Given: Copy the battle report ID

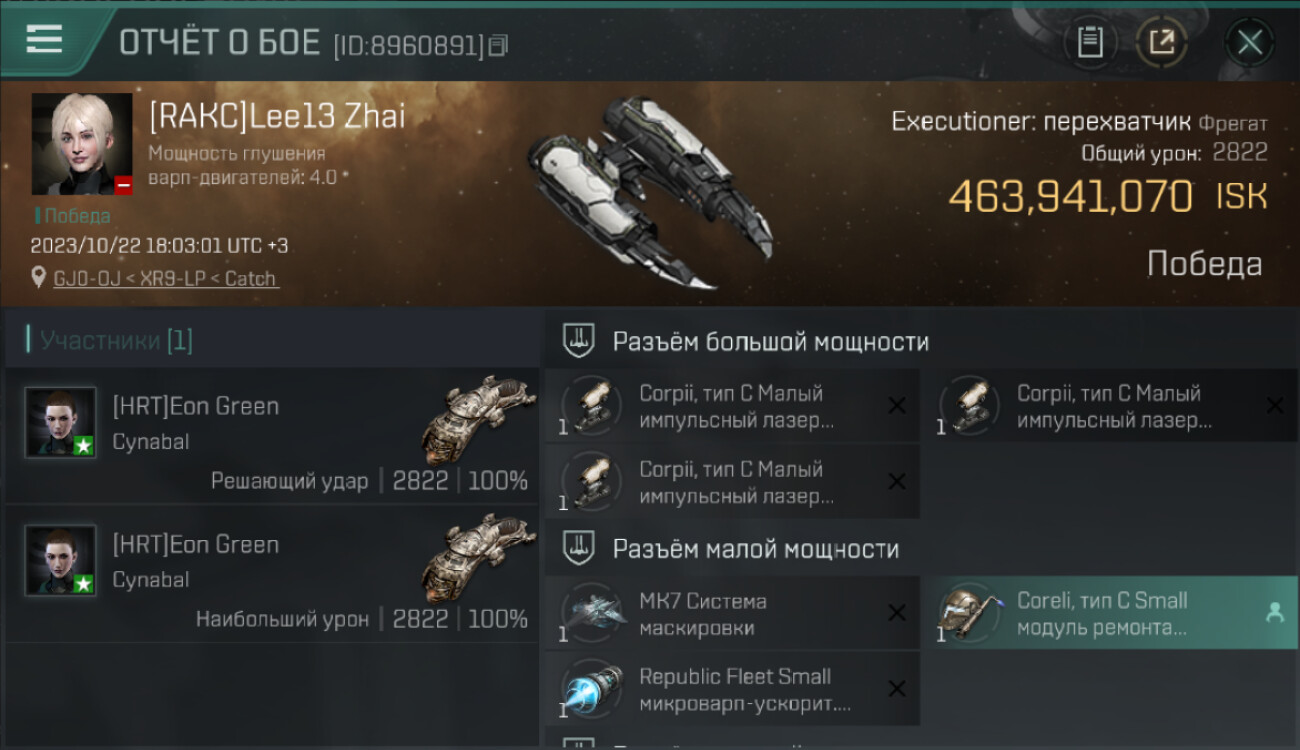Looking at the screenshot, I should tap(498, 45).
